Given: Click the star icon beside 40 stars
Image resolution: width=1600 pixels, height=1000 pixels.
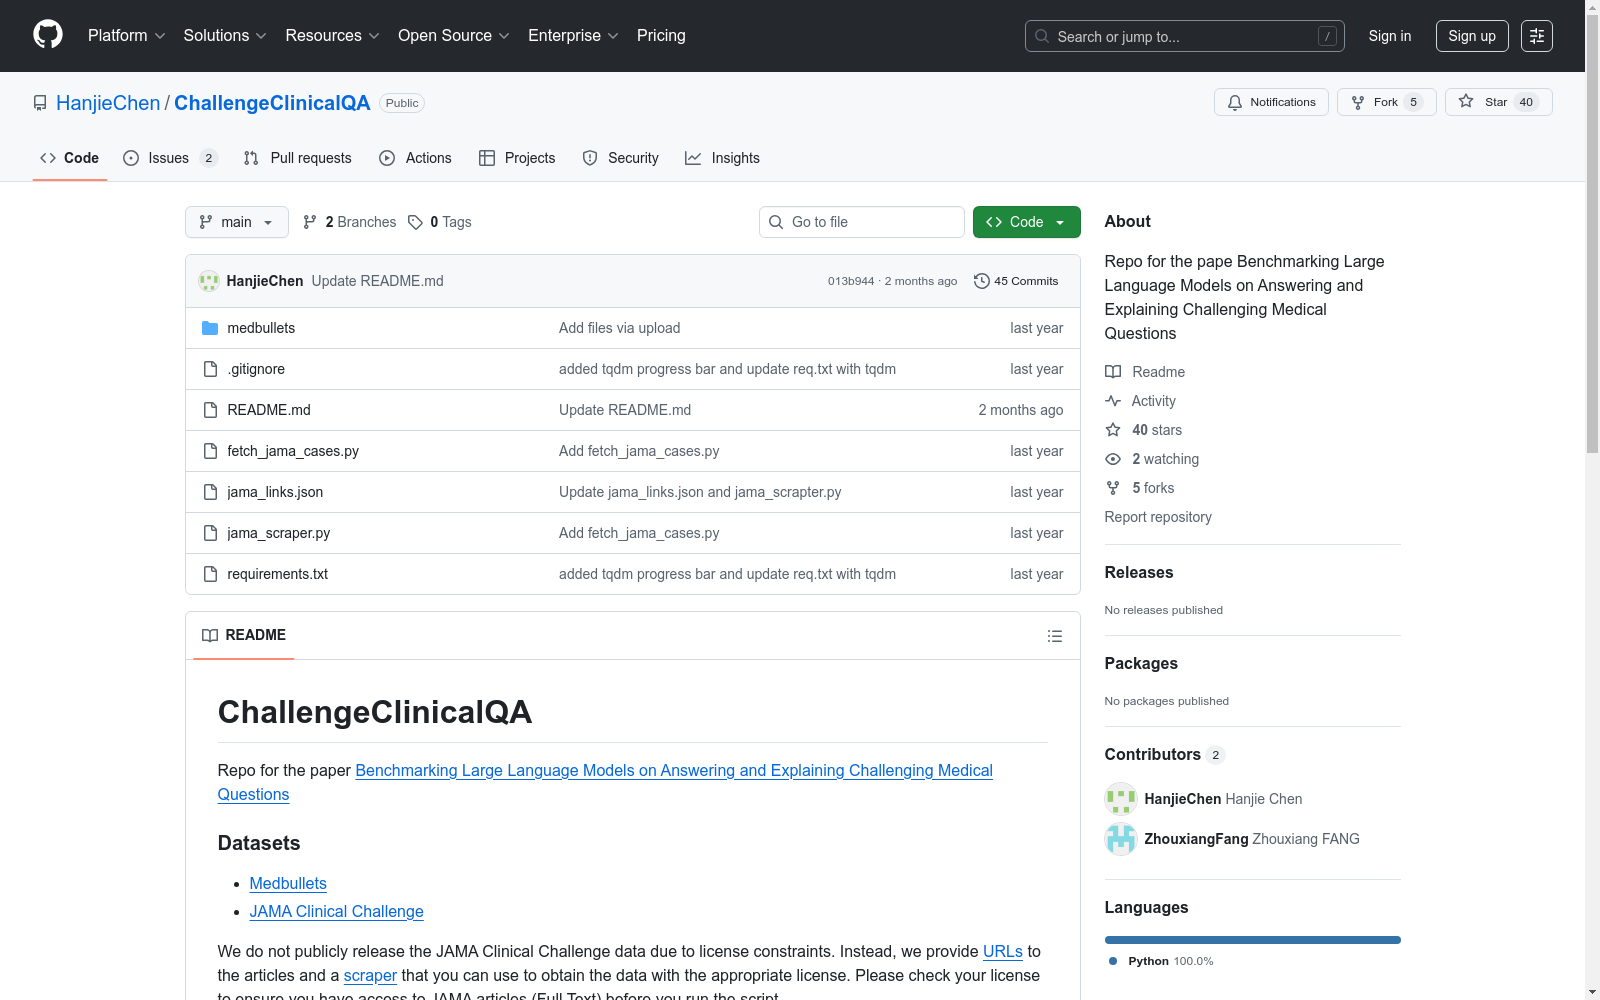Looking at the screenshot, I should [x=1113, y=430].
